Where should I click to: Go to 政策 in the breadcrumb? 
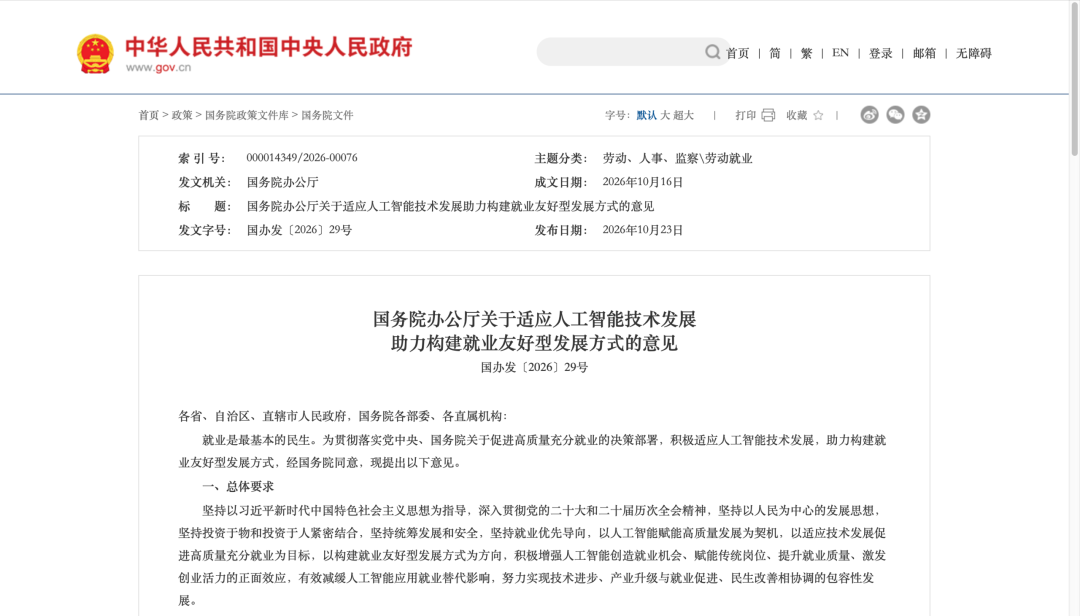[182, 115]
